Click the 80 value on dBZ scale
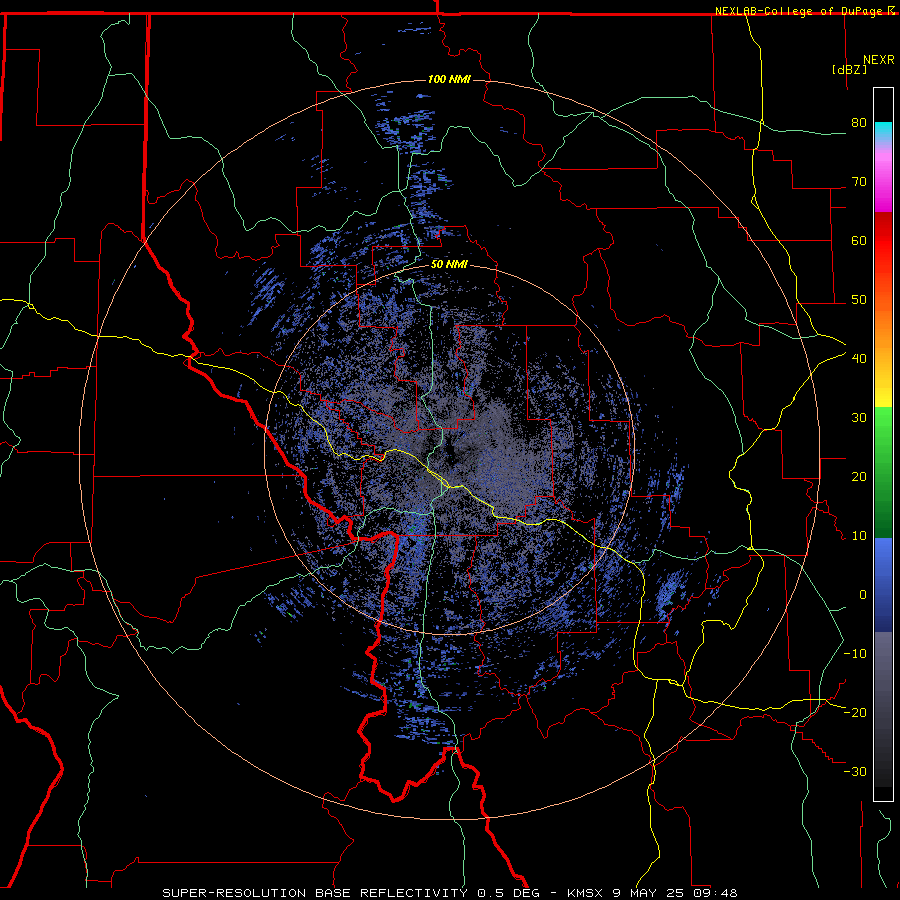 tap(859, 123)
